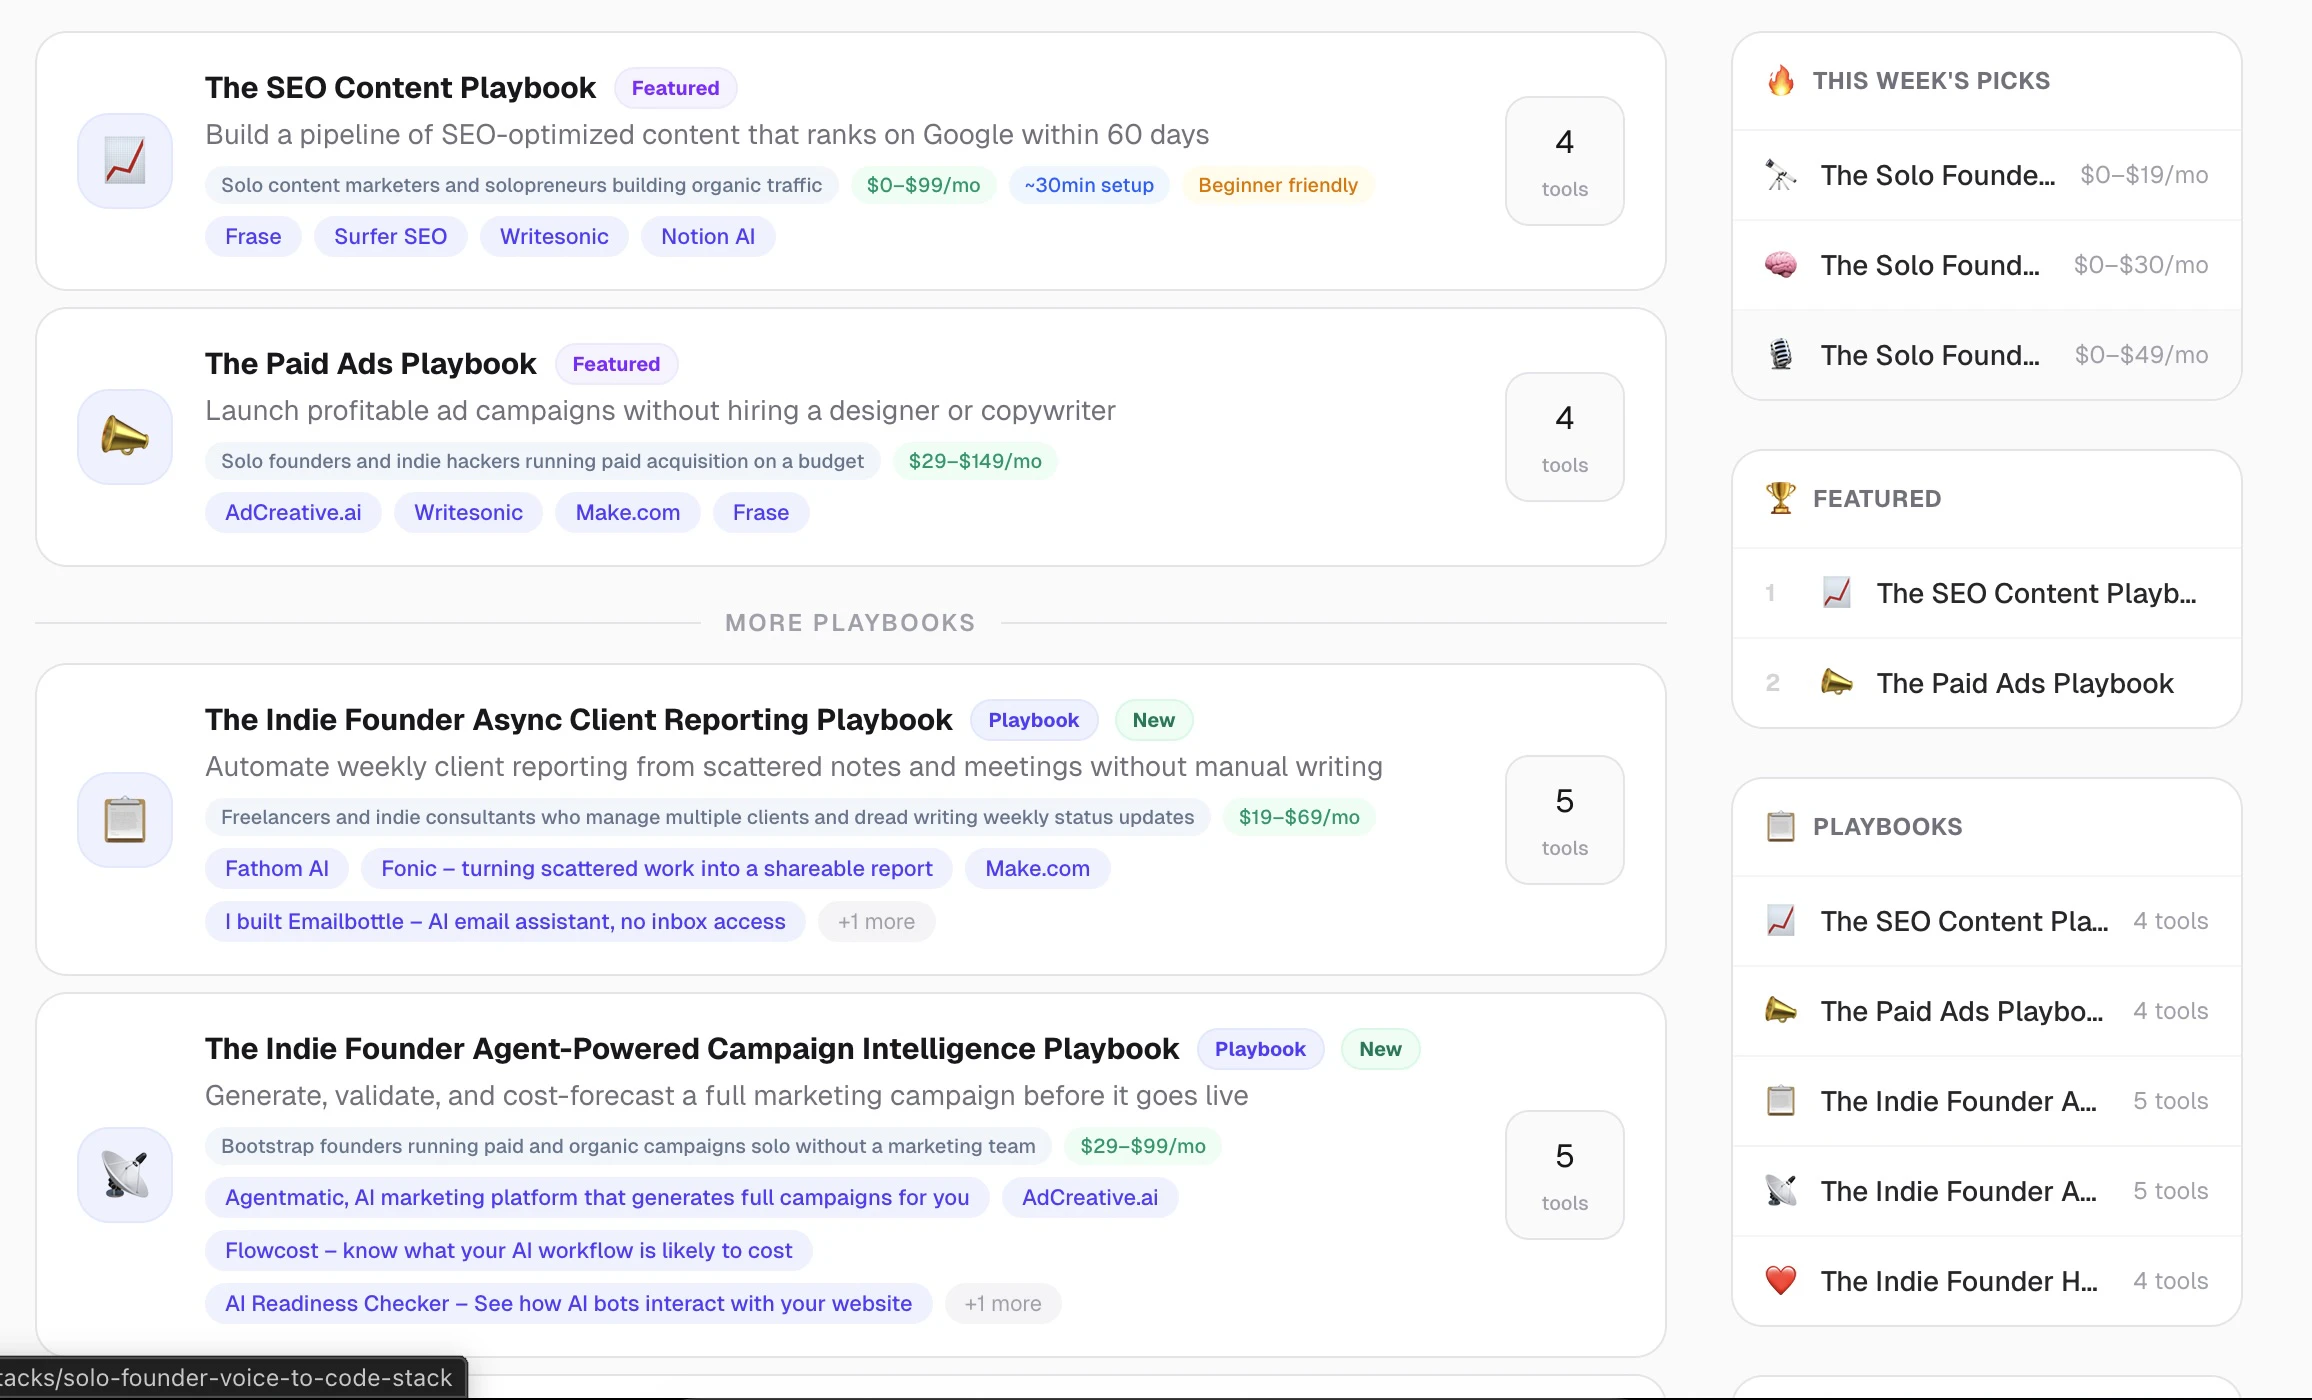2312x1400 pixels.
Task: Expand the "+1 more" tag on the Campaign Intelligence Playbook
Action: [x=1003, y=1303]
